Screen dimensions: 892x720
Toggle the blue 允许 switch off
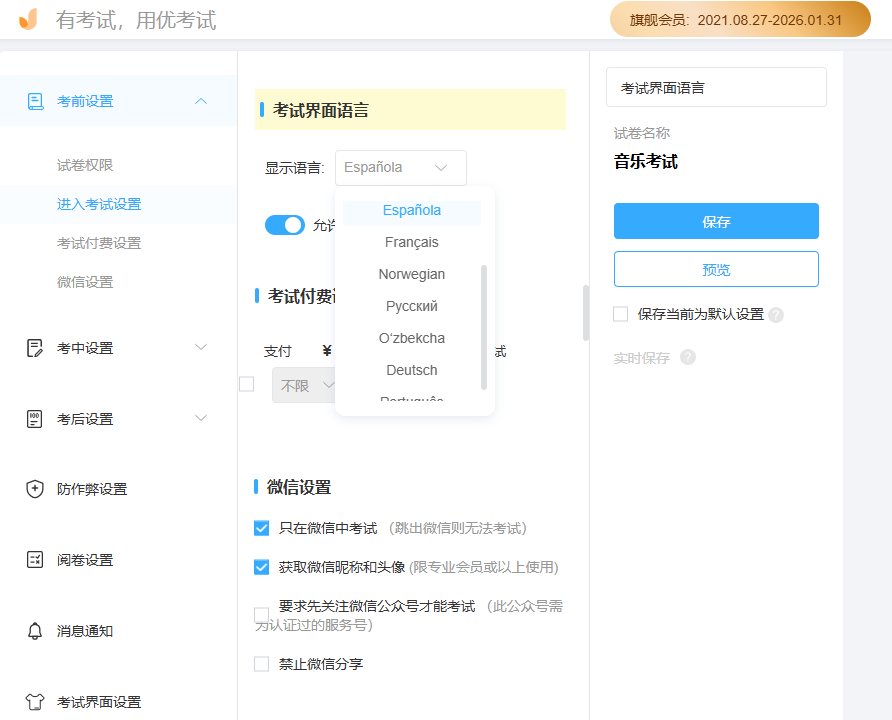click(285, 225)
